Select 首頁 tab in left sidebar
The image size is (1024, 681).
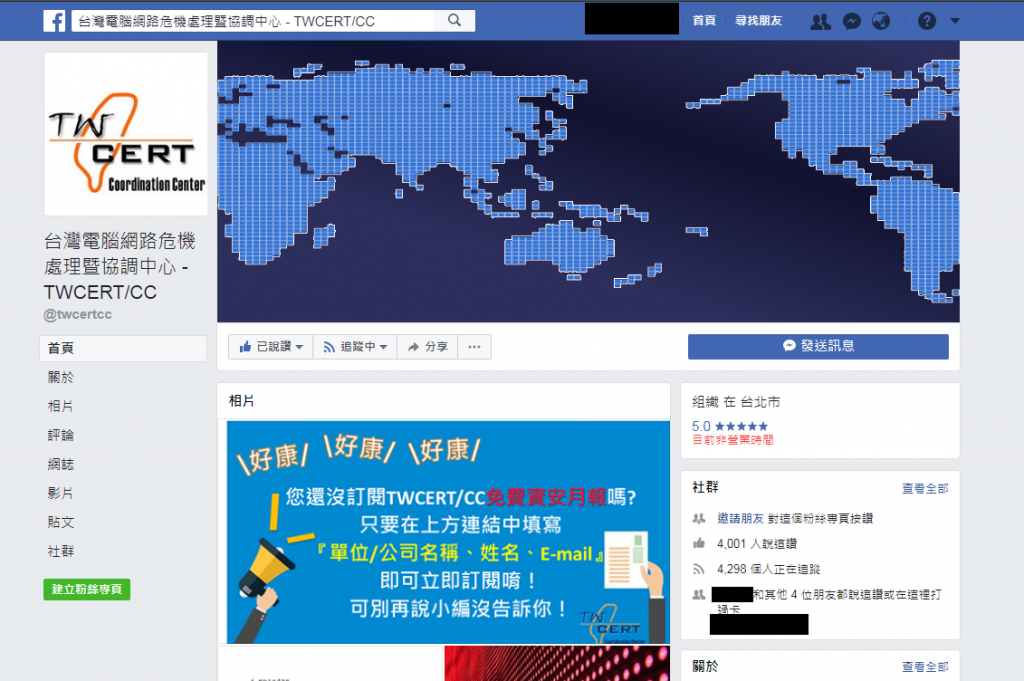[x=123, y=348]
